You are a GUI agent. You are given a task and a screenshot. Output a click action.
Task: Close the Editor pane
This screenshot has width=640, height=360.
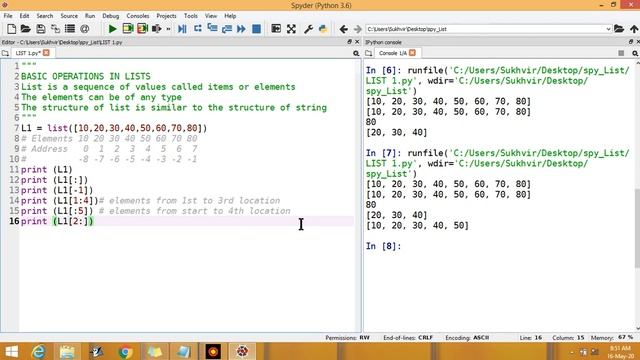pos(357,42)
